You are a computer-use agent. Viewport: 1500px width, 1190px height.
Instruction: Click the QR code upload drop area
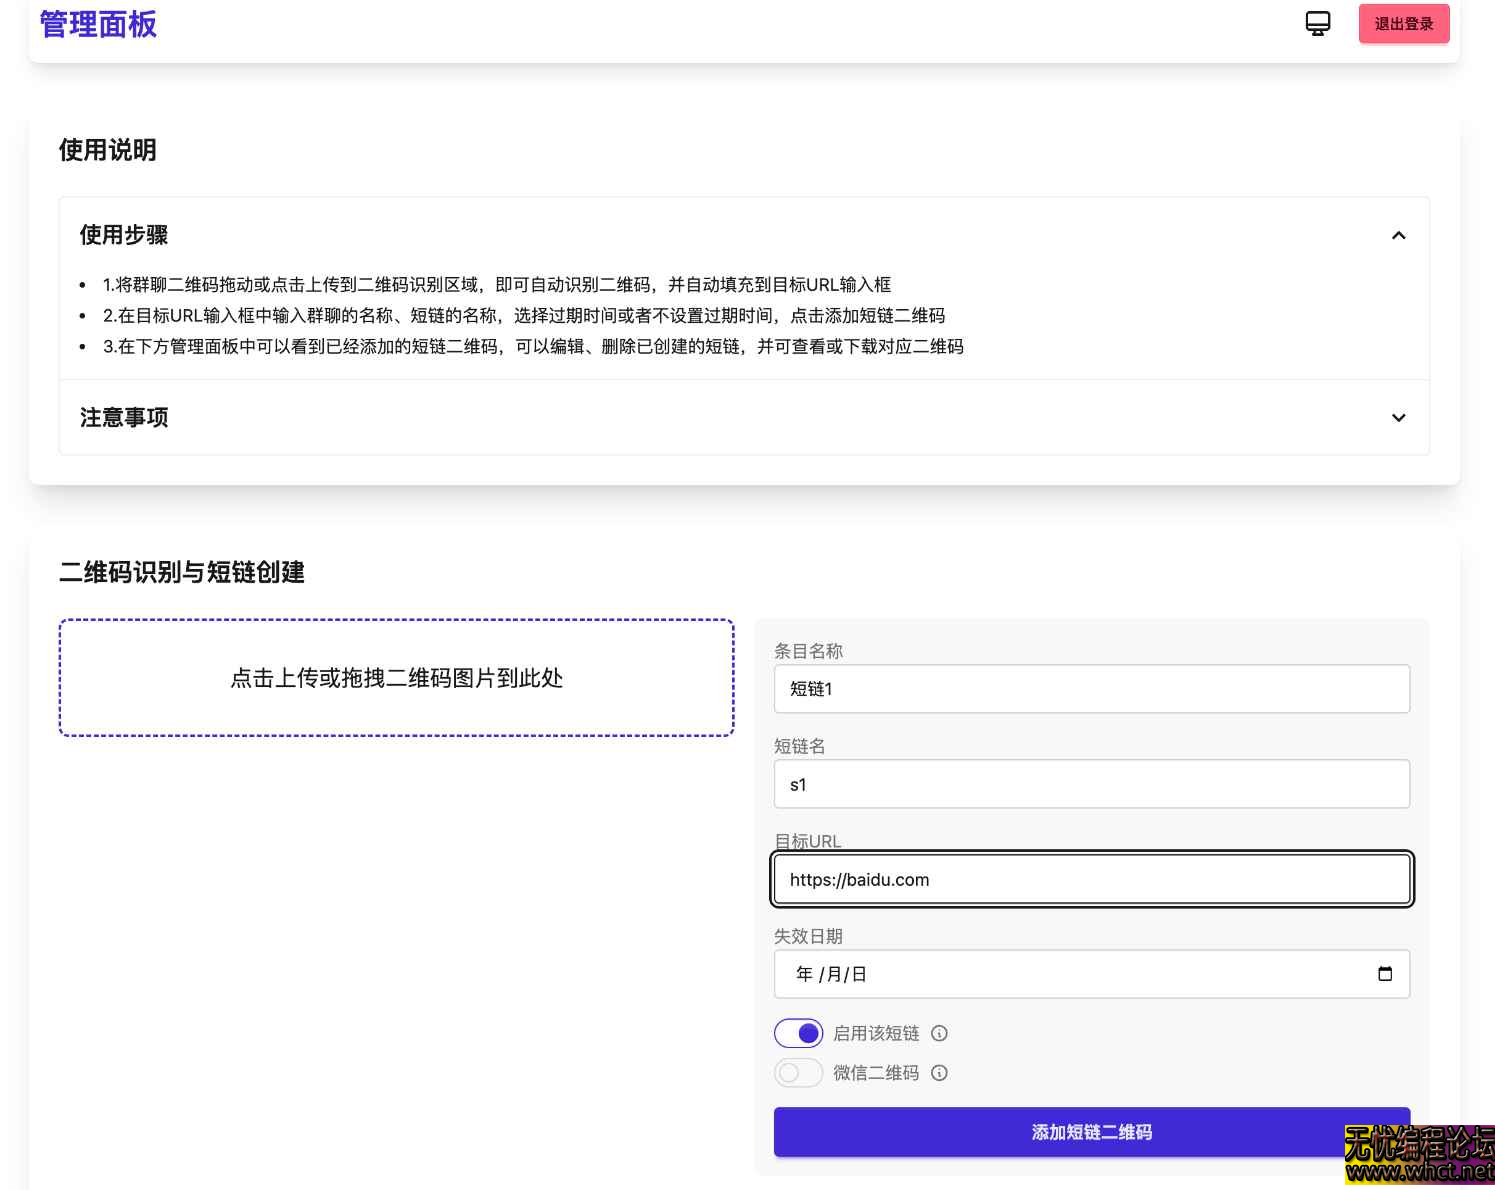(x=396, y=678)
